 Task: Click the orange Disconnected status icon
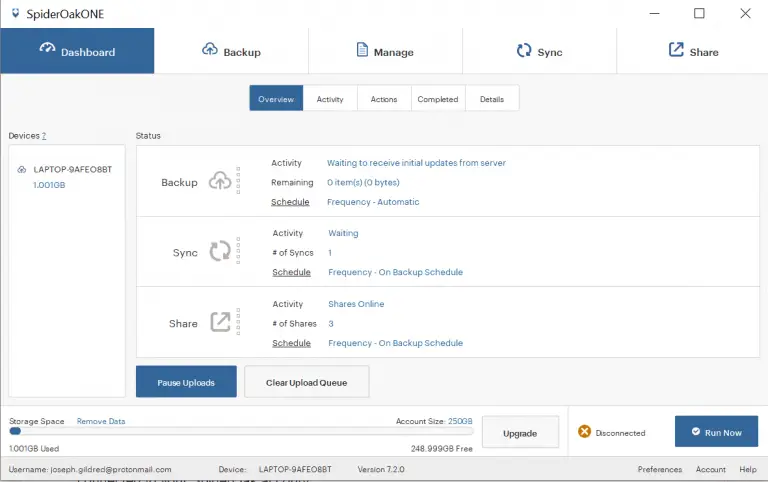point(584,431)
